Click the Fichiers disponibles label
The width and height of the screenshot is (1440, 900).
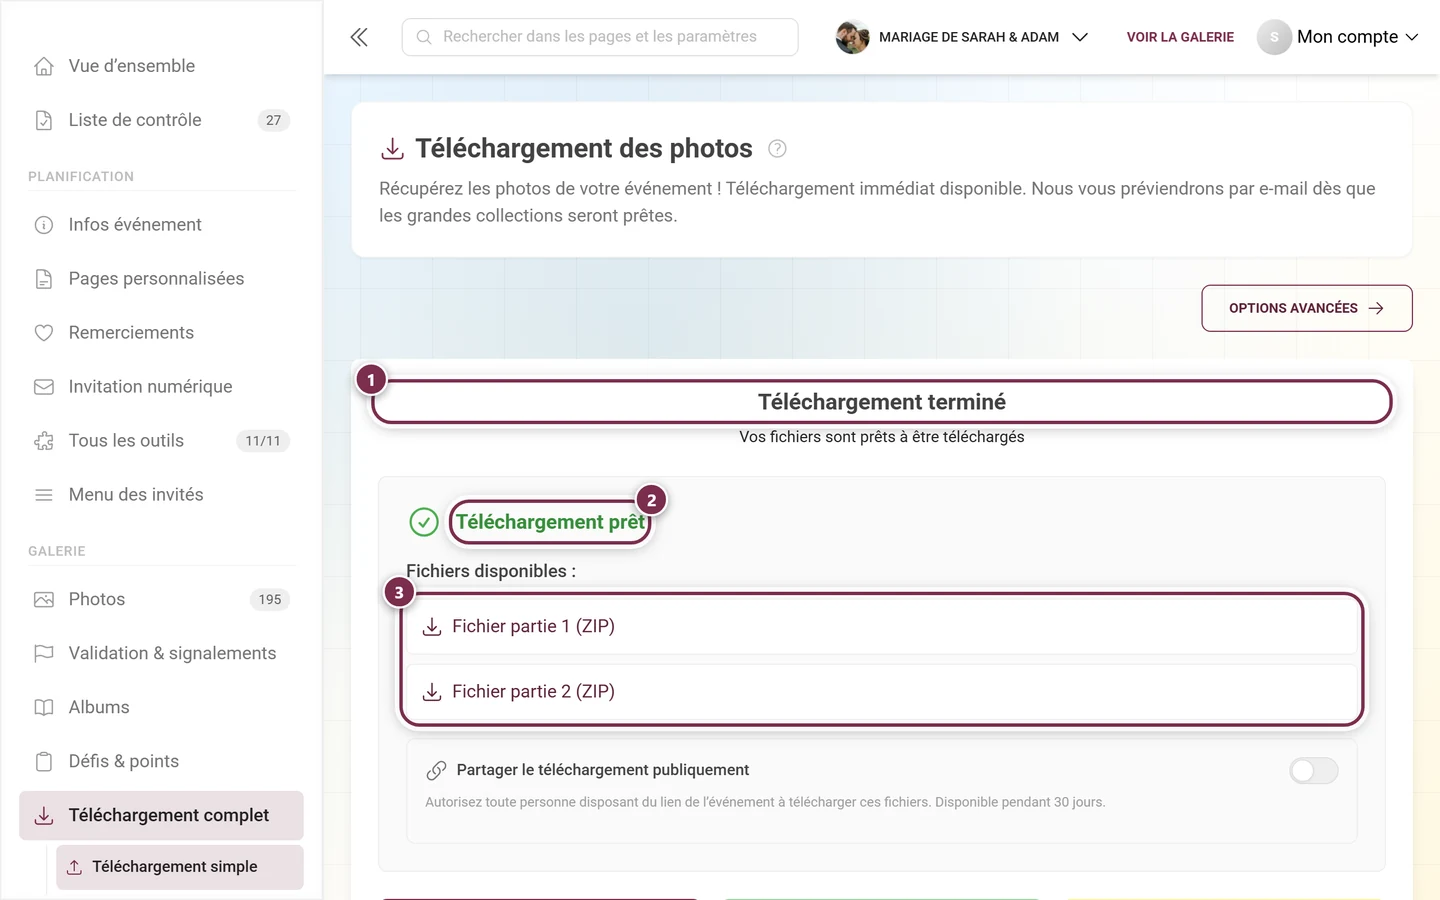point(491,571)
